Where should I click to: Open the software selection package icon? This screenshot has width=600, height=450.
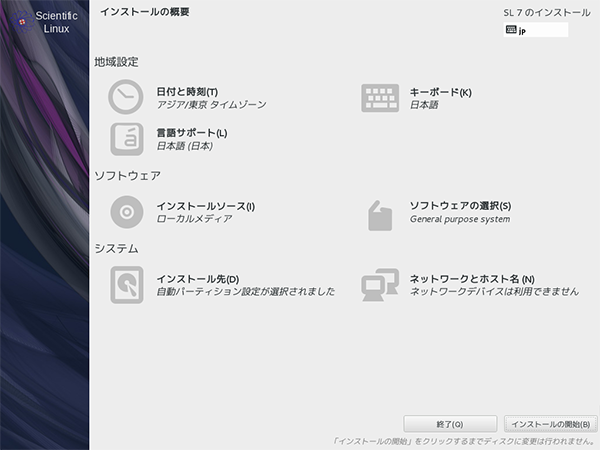click(380, 215)
